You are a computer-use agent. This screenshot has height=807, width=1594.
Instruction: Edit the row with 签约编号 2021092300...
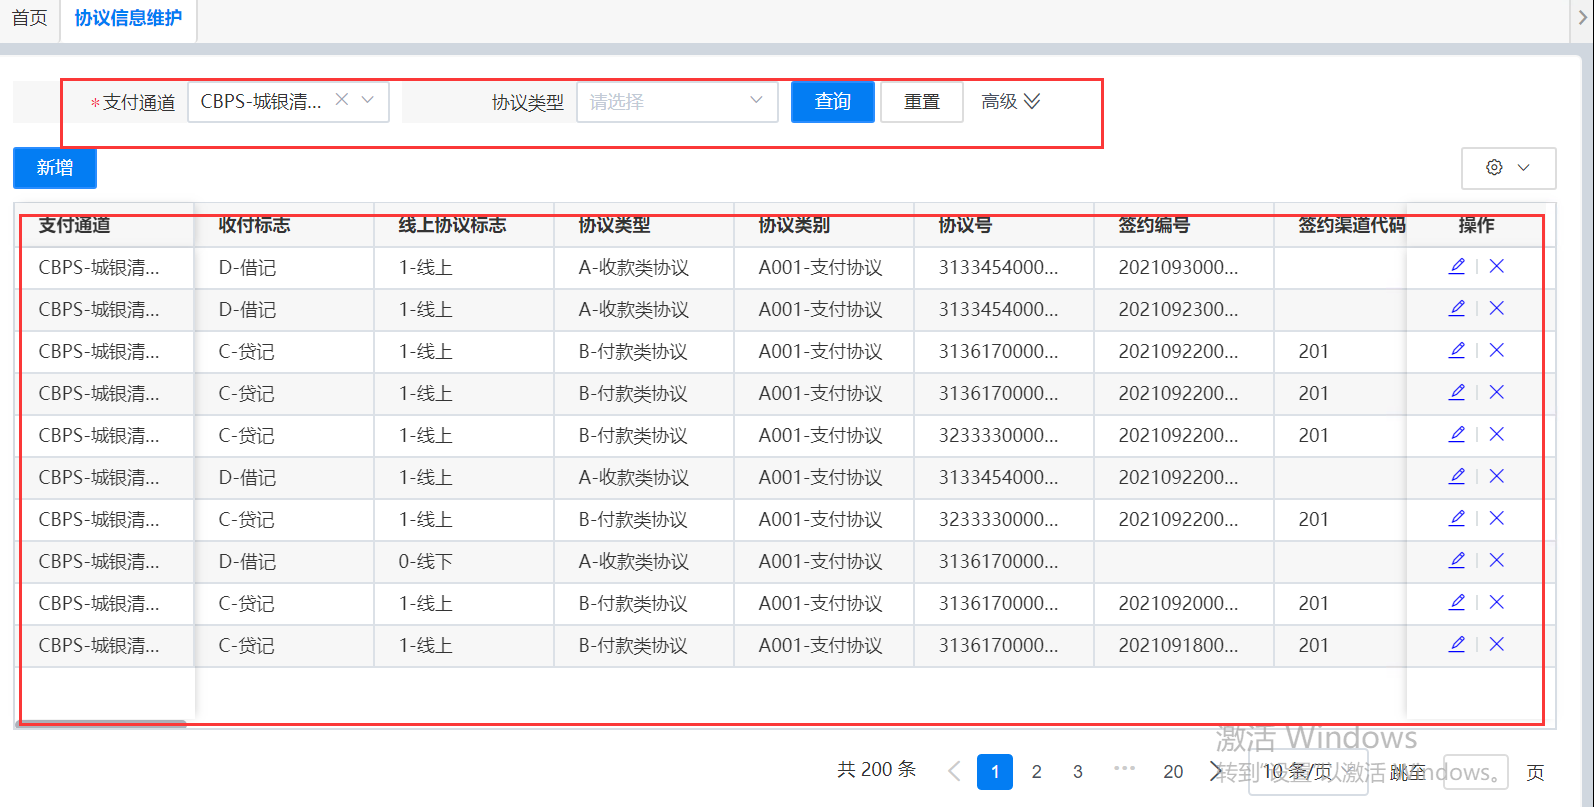click(1457, 308)
